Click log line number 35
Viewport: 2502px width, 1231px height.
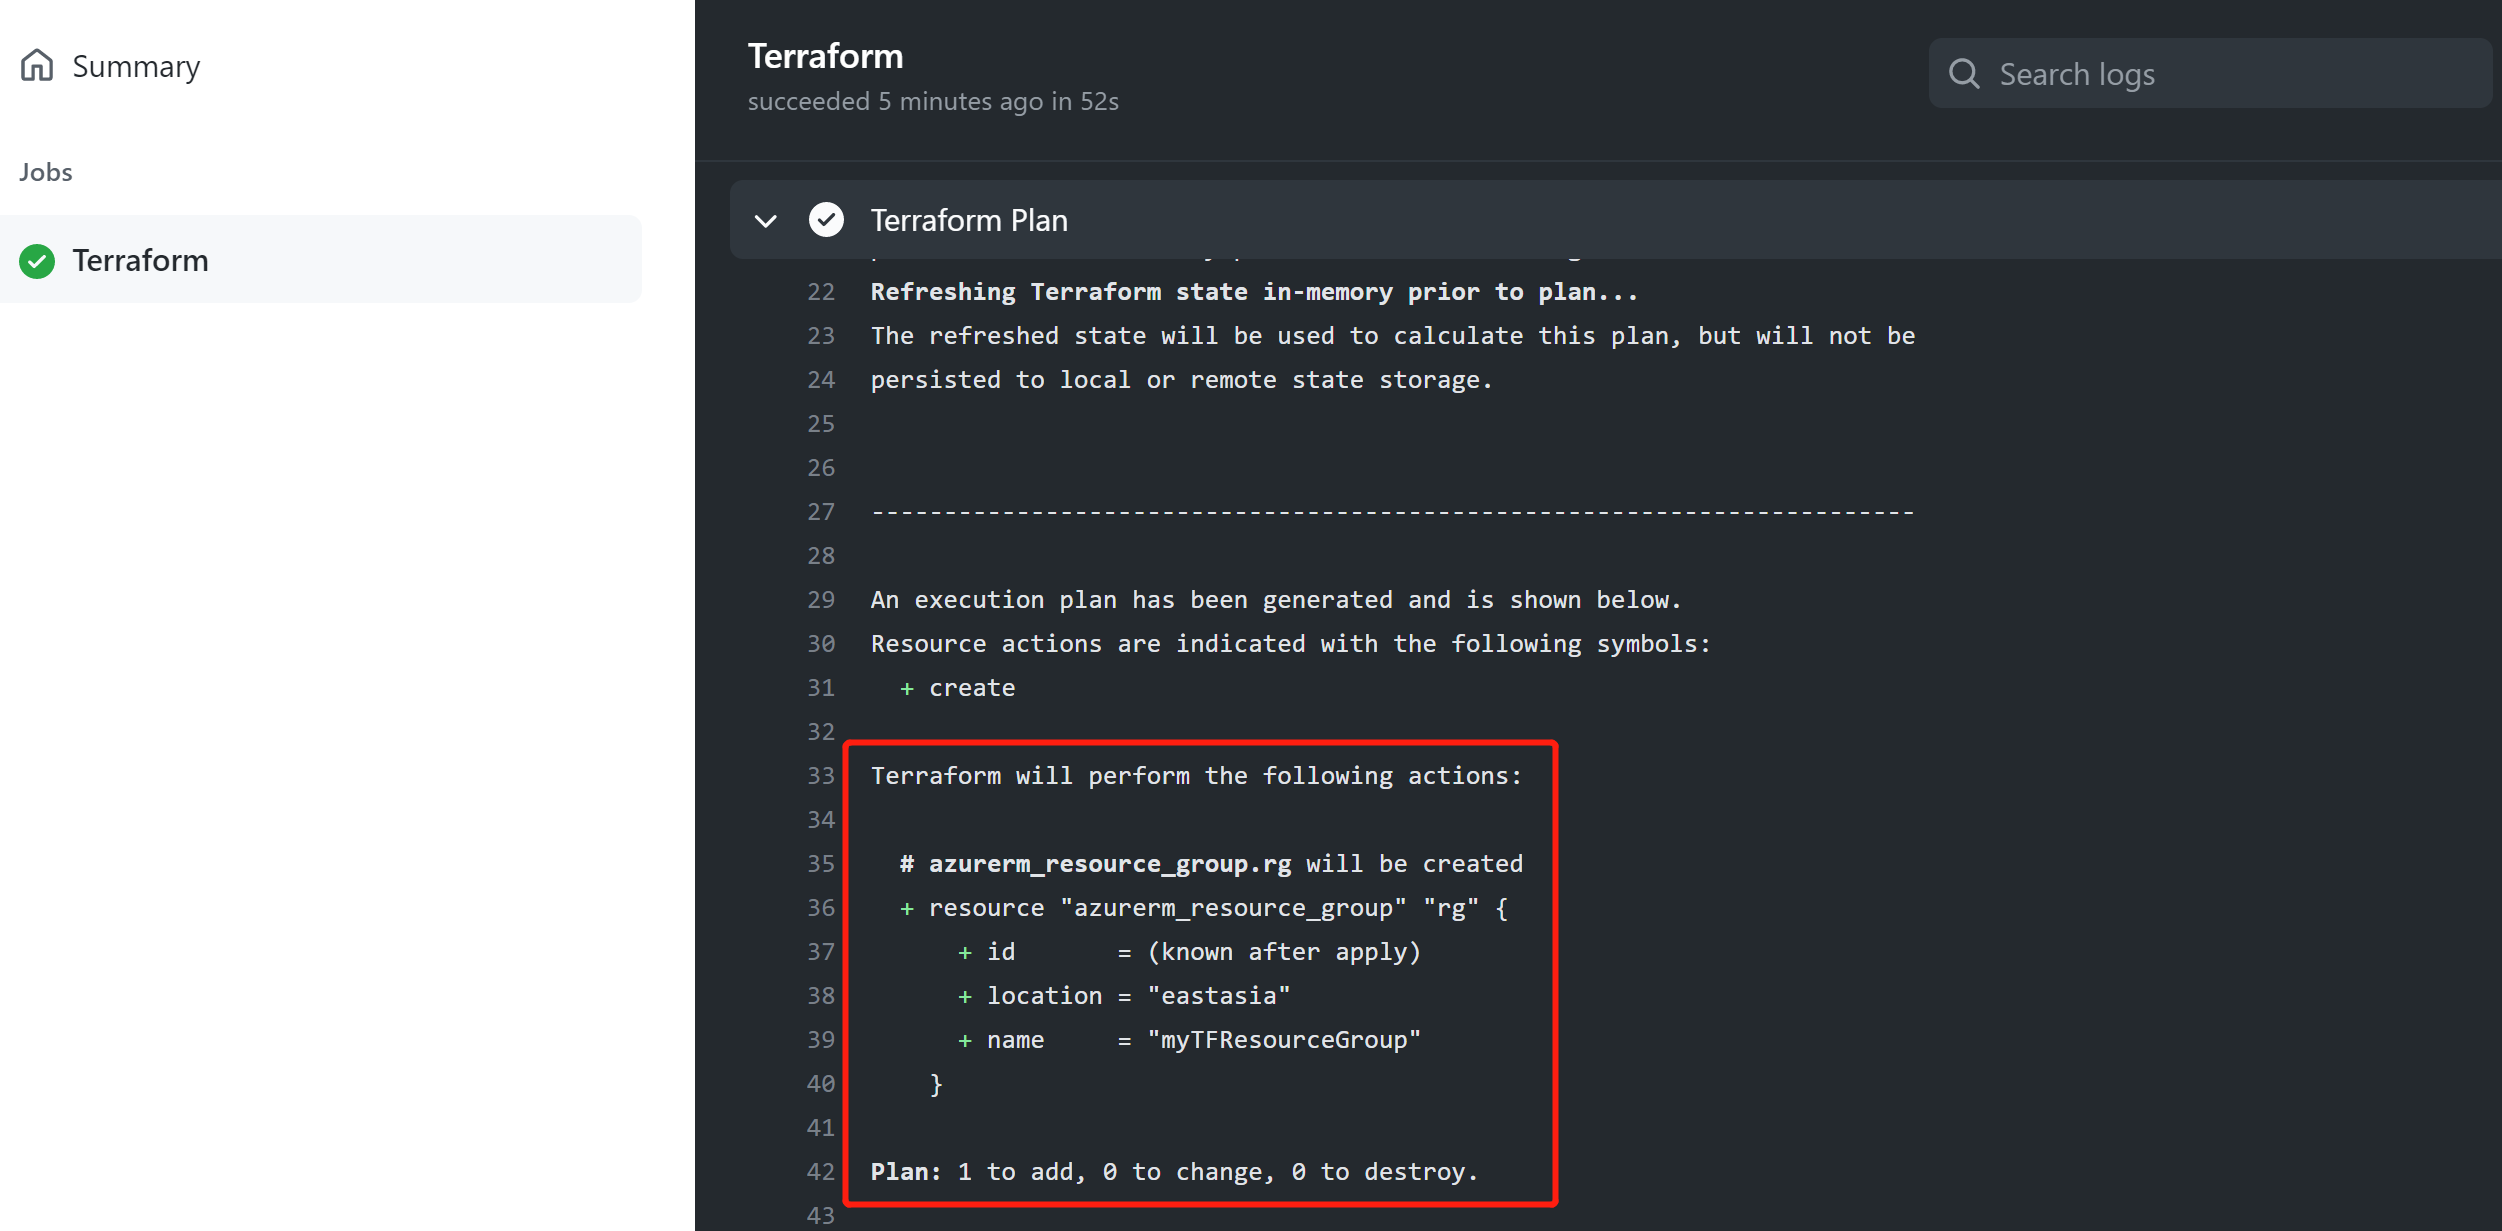coord(821,864)
